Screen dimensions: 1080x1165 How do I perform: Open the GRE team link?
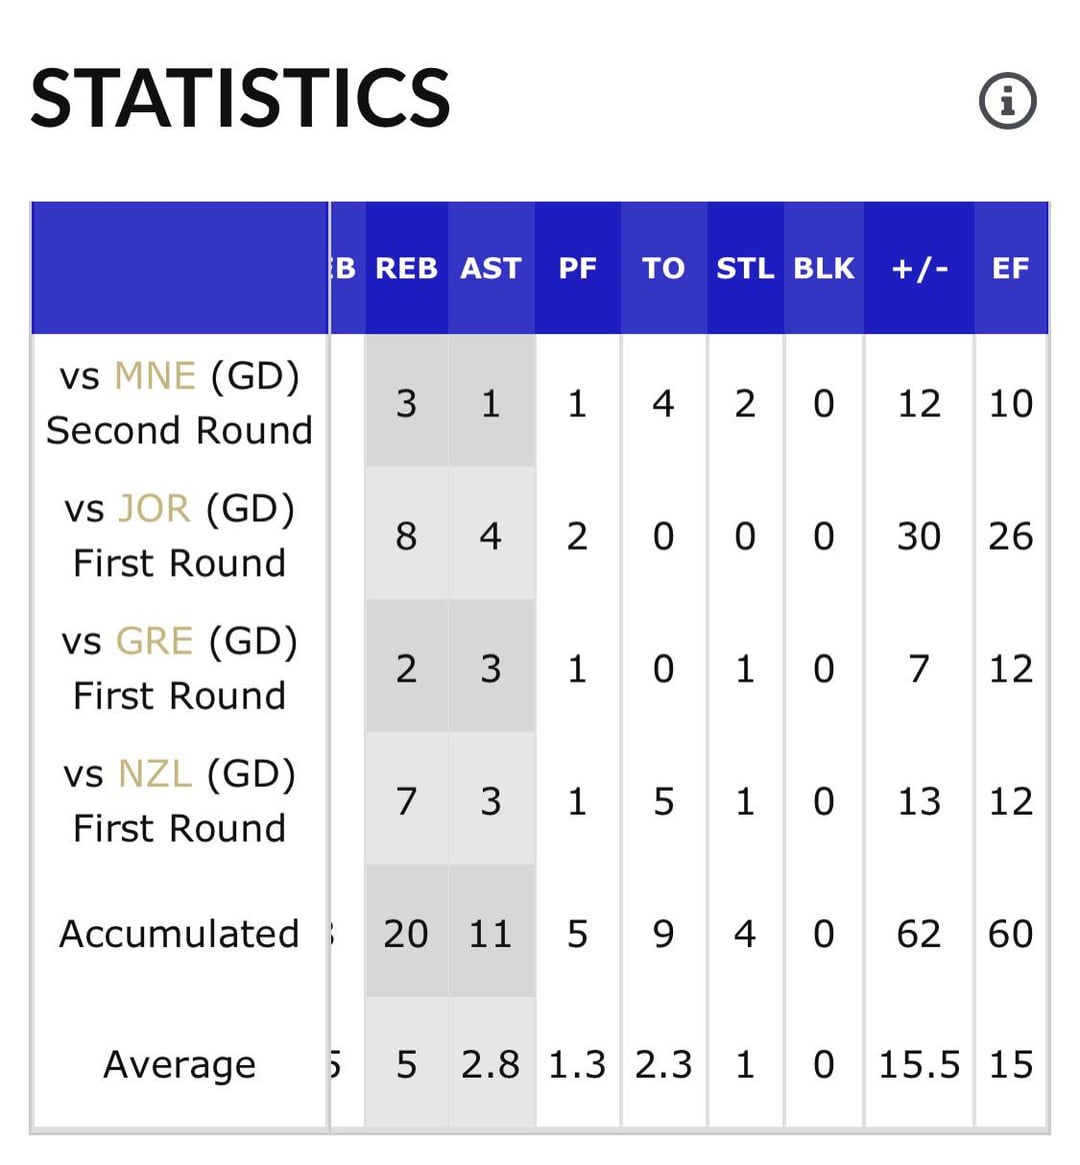154,641
